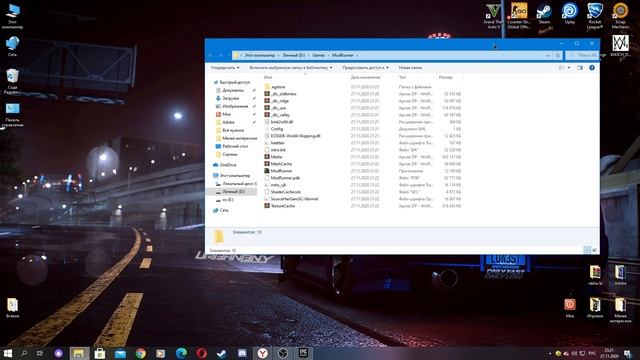The image size is (640, 360).
Task: Open the Recycle Bin desktop icon
Action: (12, 81)
